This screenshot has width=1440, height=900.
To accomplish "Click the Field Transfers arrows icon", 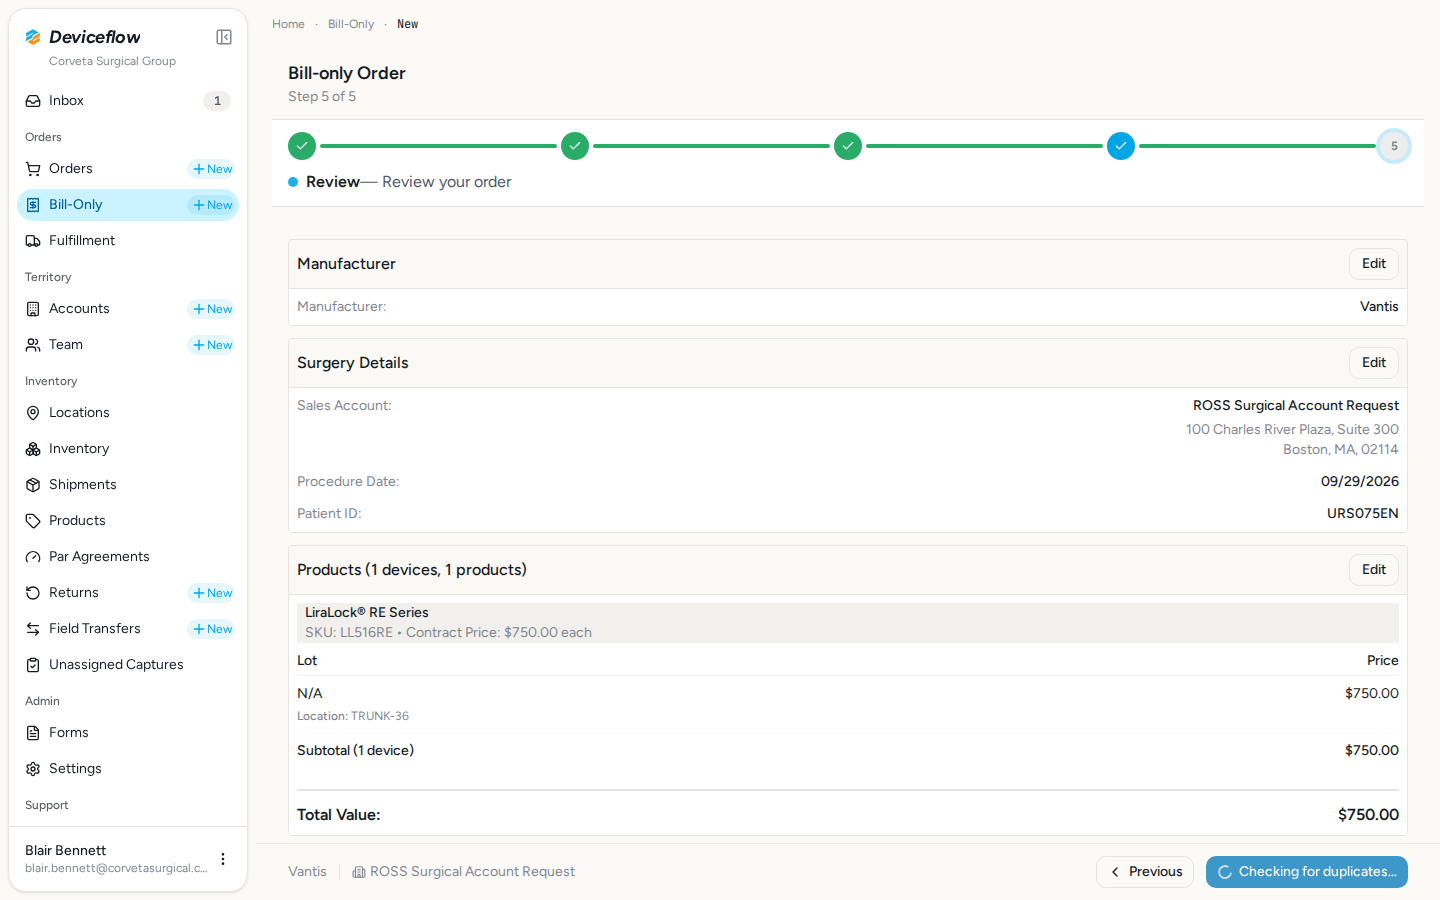I will (33, 629).
